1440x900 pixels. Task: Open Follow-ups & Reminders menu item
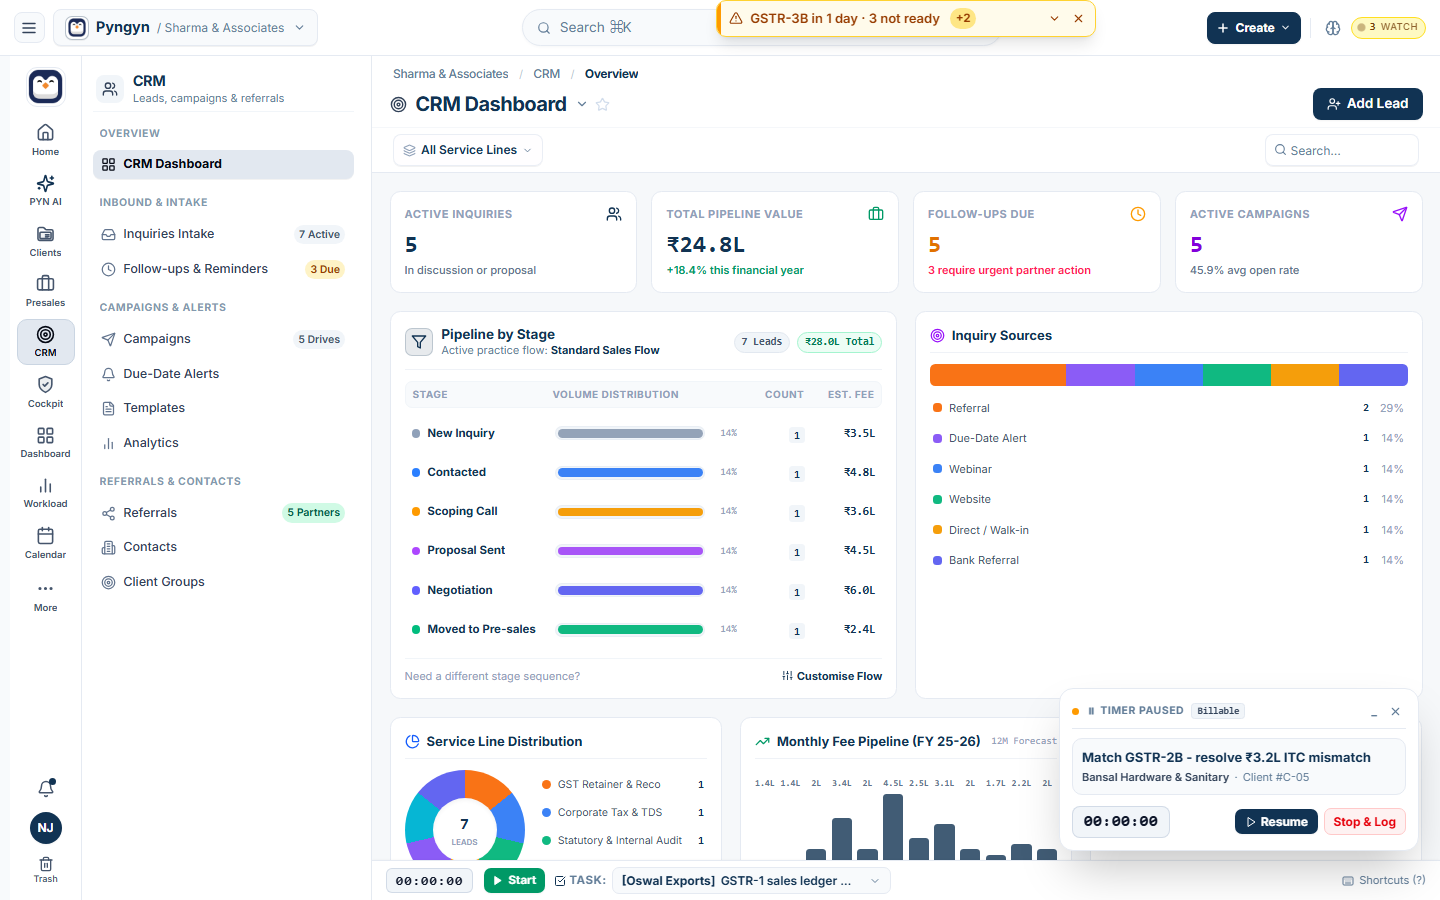(x=223, y=269)
